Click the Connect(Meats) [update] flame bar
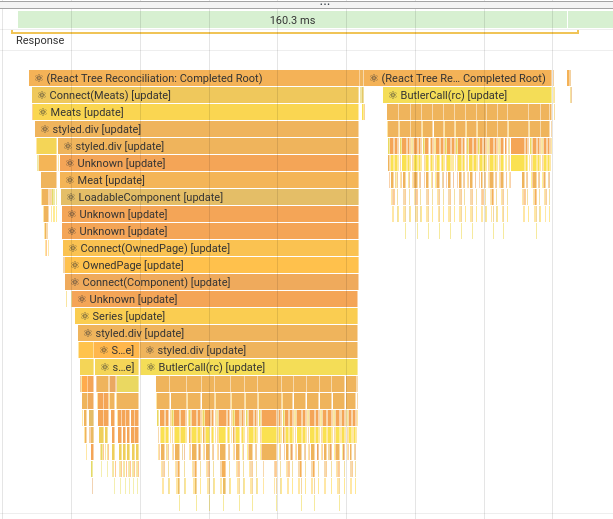613x519 pixels. [195, 95]
